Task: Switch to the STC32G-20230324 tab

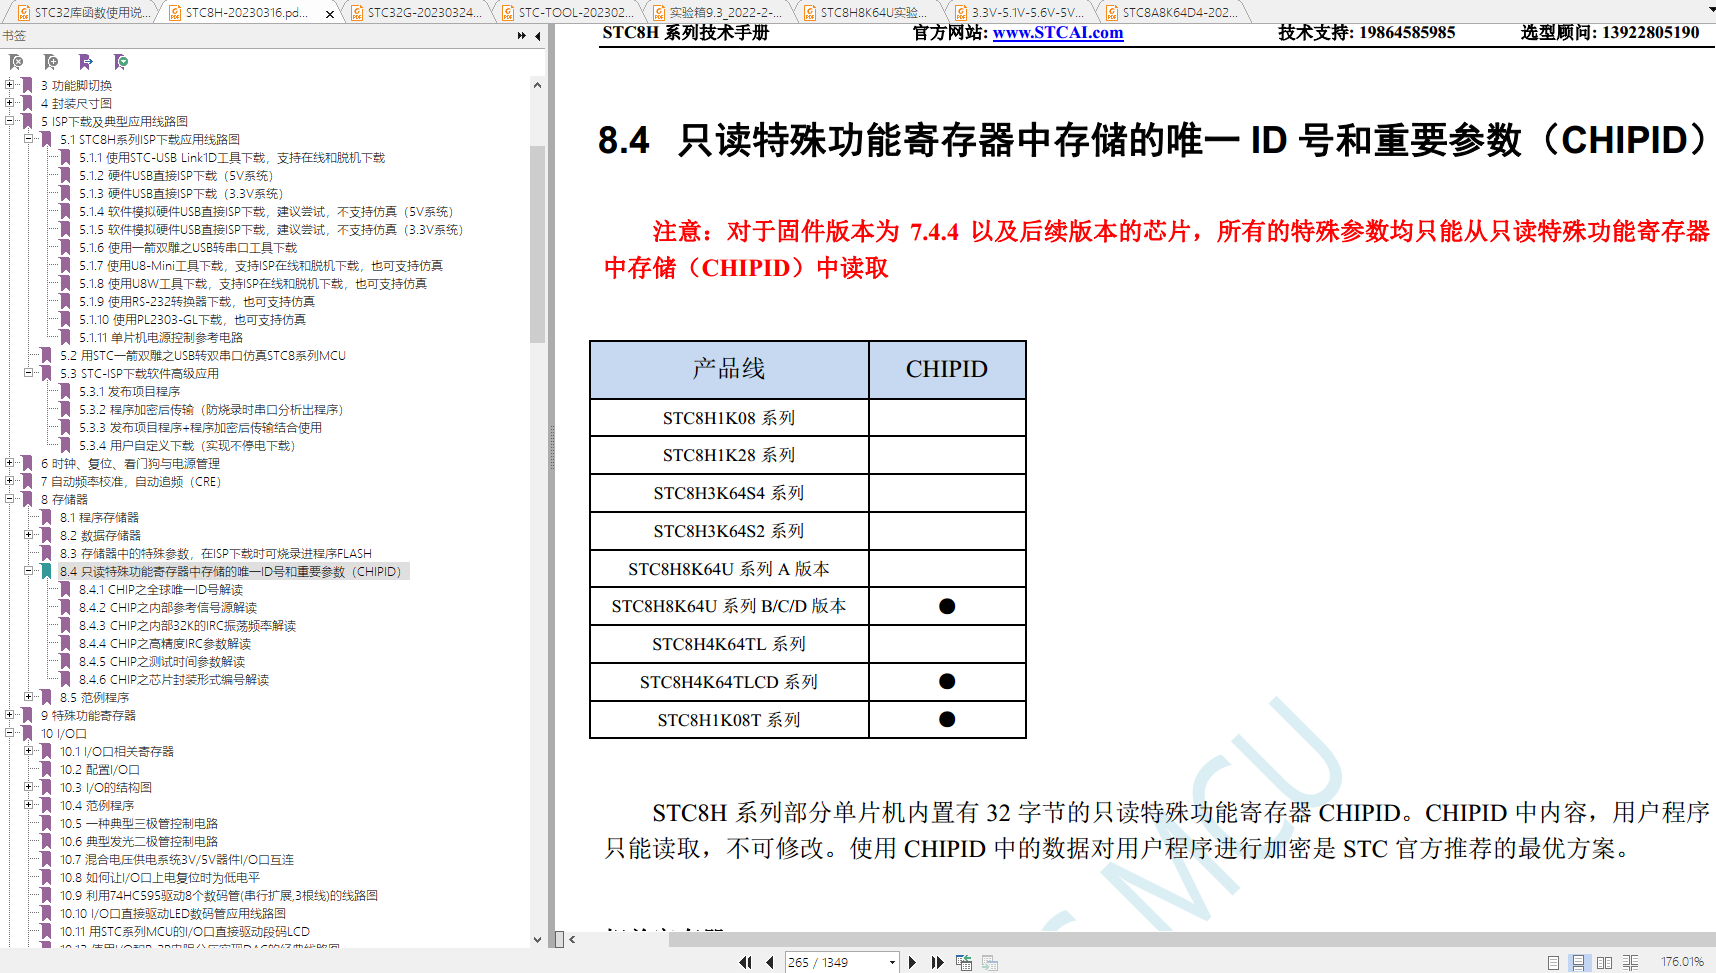Action: 416,12
